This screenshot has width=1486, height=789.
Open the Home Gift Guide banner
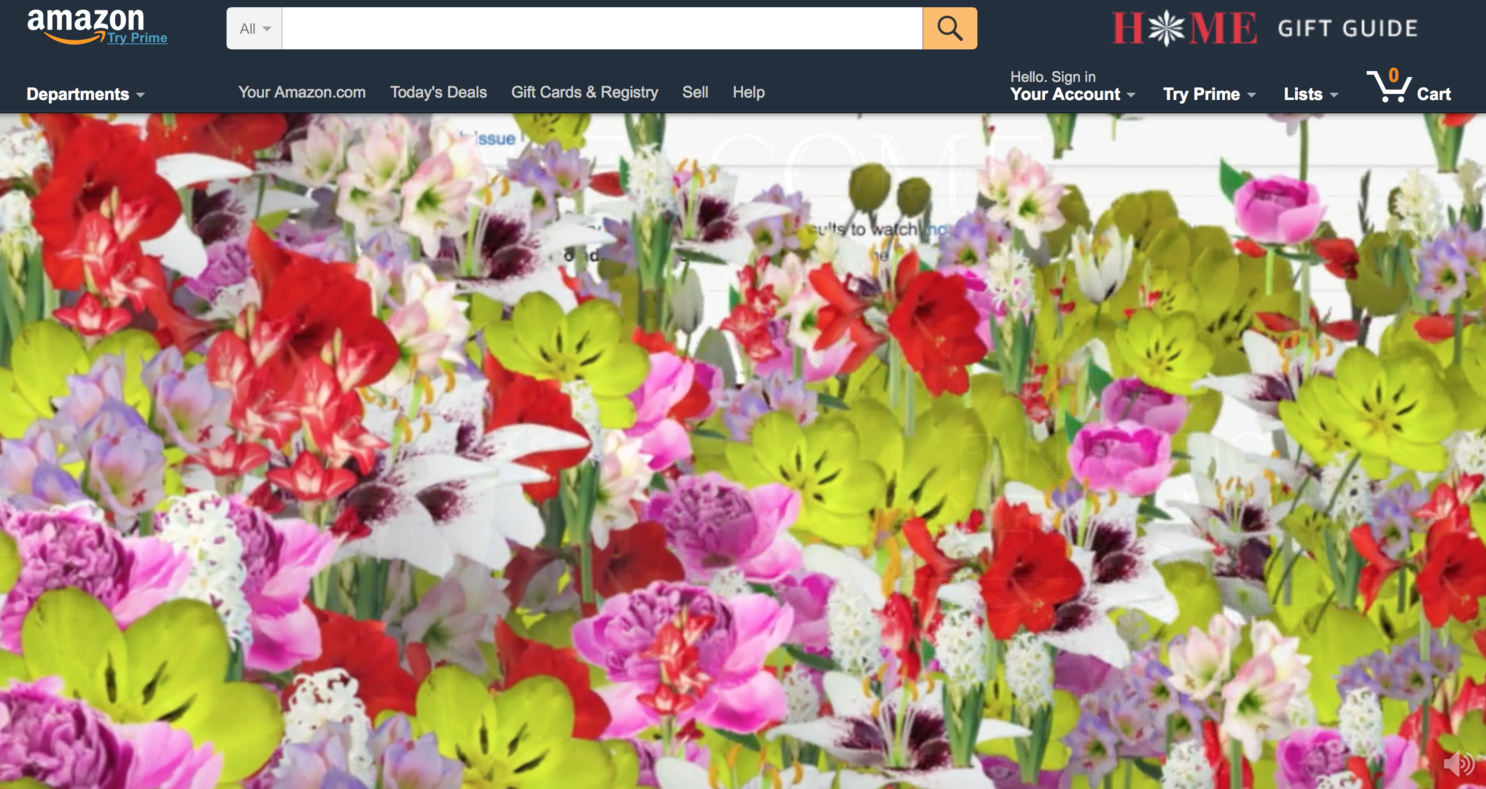point(1264,29)
